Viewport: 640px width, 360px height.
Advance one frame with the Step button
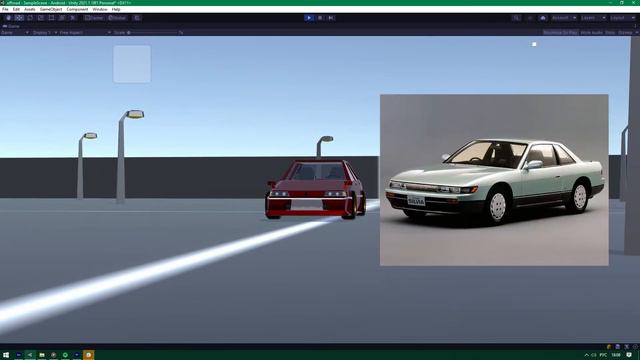tap(331, 18)
